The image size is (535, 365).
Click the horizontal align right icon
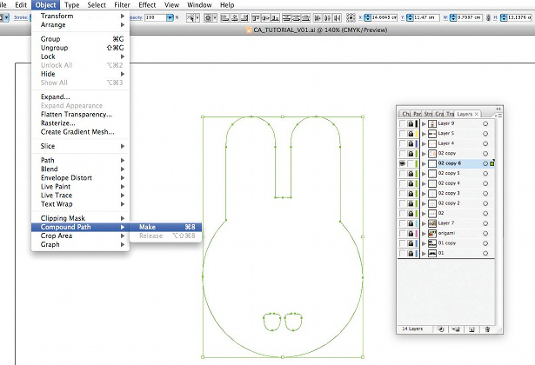click(244, 18)
